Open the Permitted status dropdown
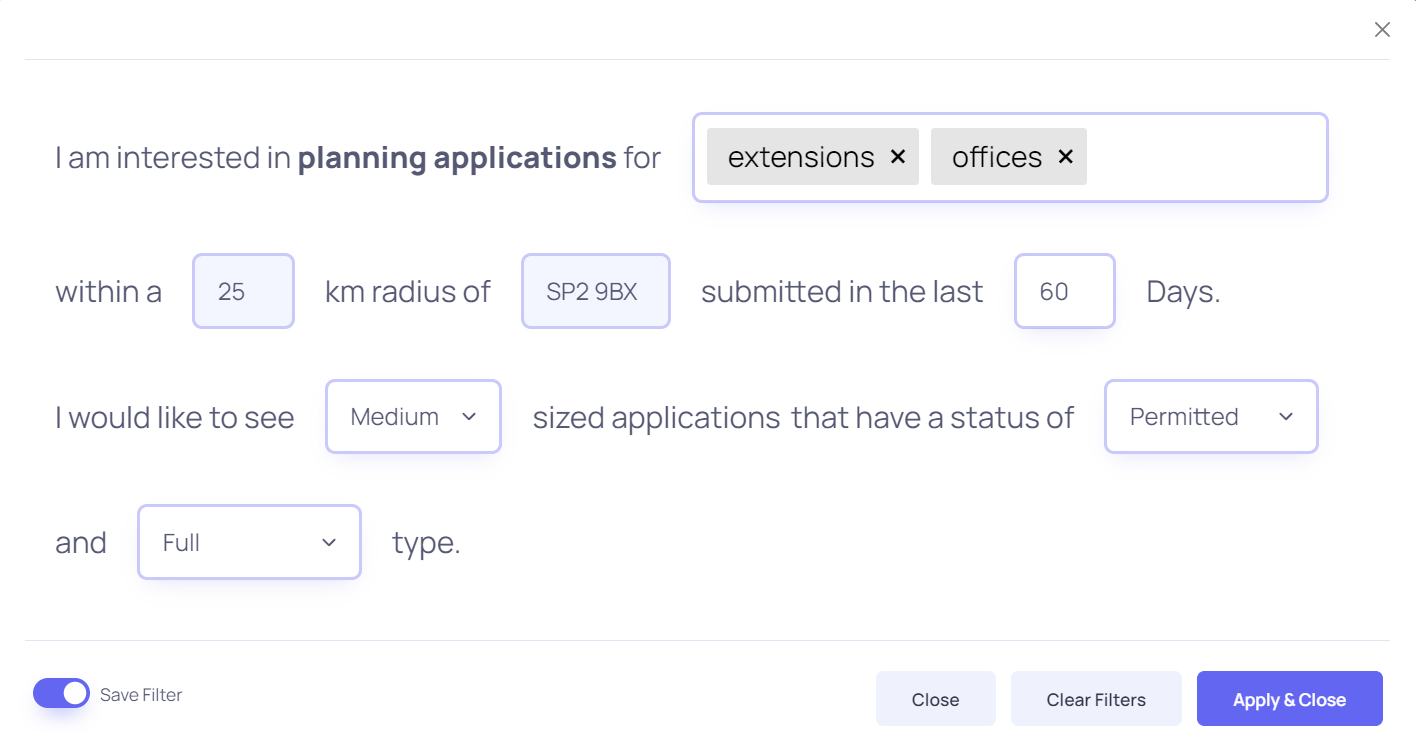Screen dimensions: 1416x754 tap(1211, 416)
